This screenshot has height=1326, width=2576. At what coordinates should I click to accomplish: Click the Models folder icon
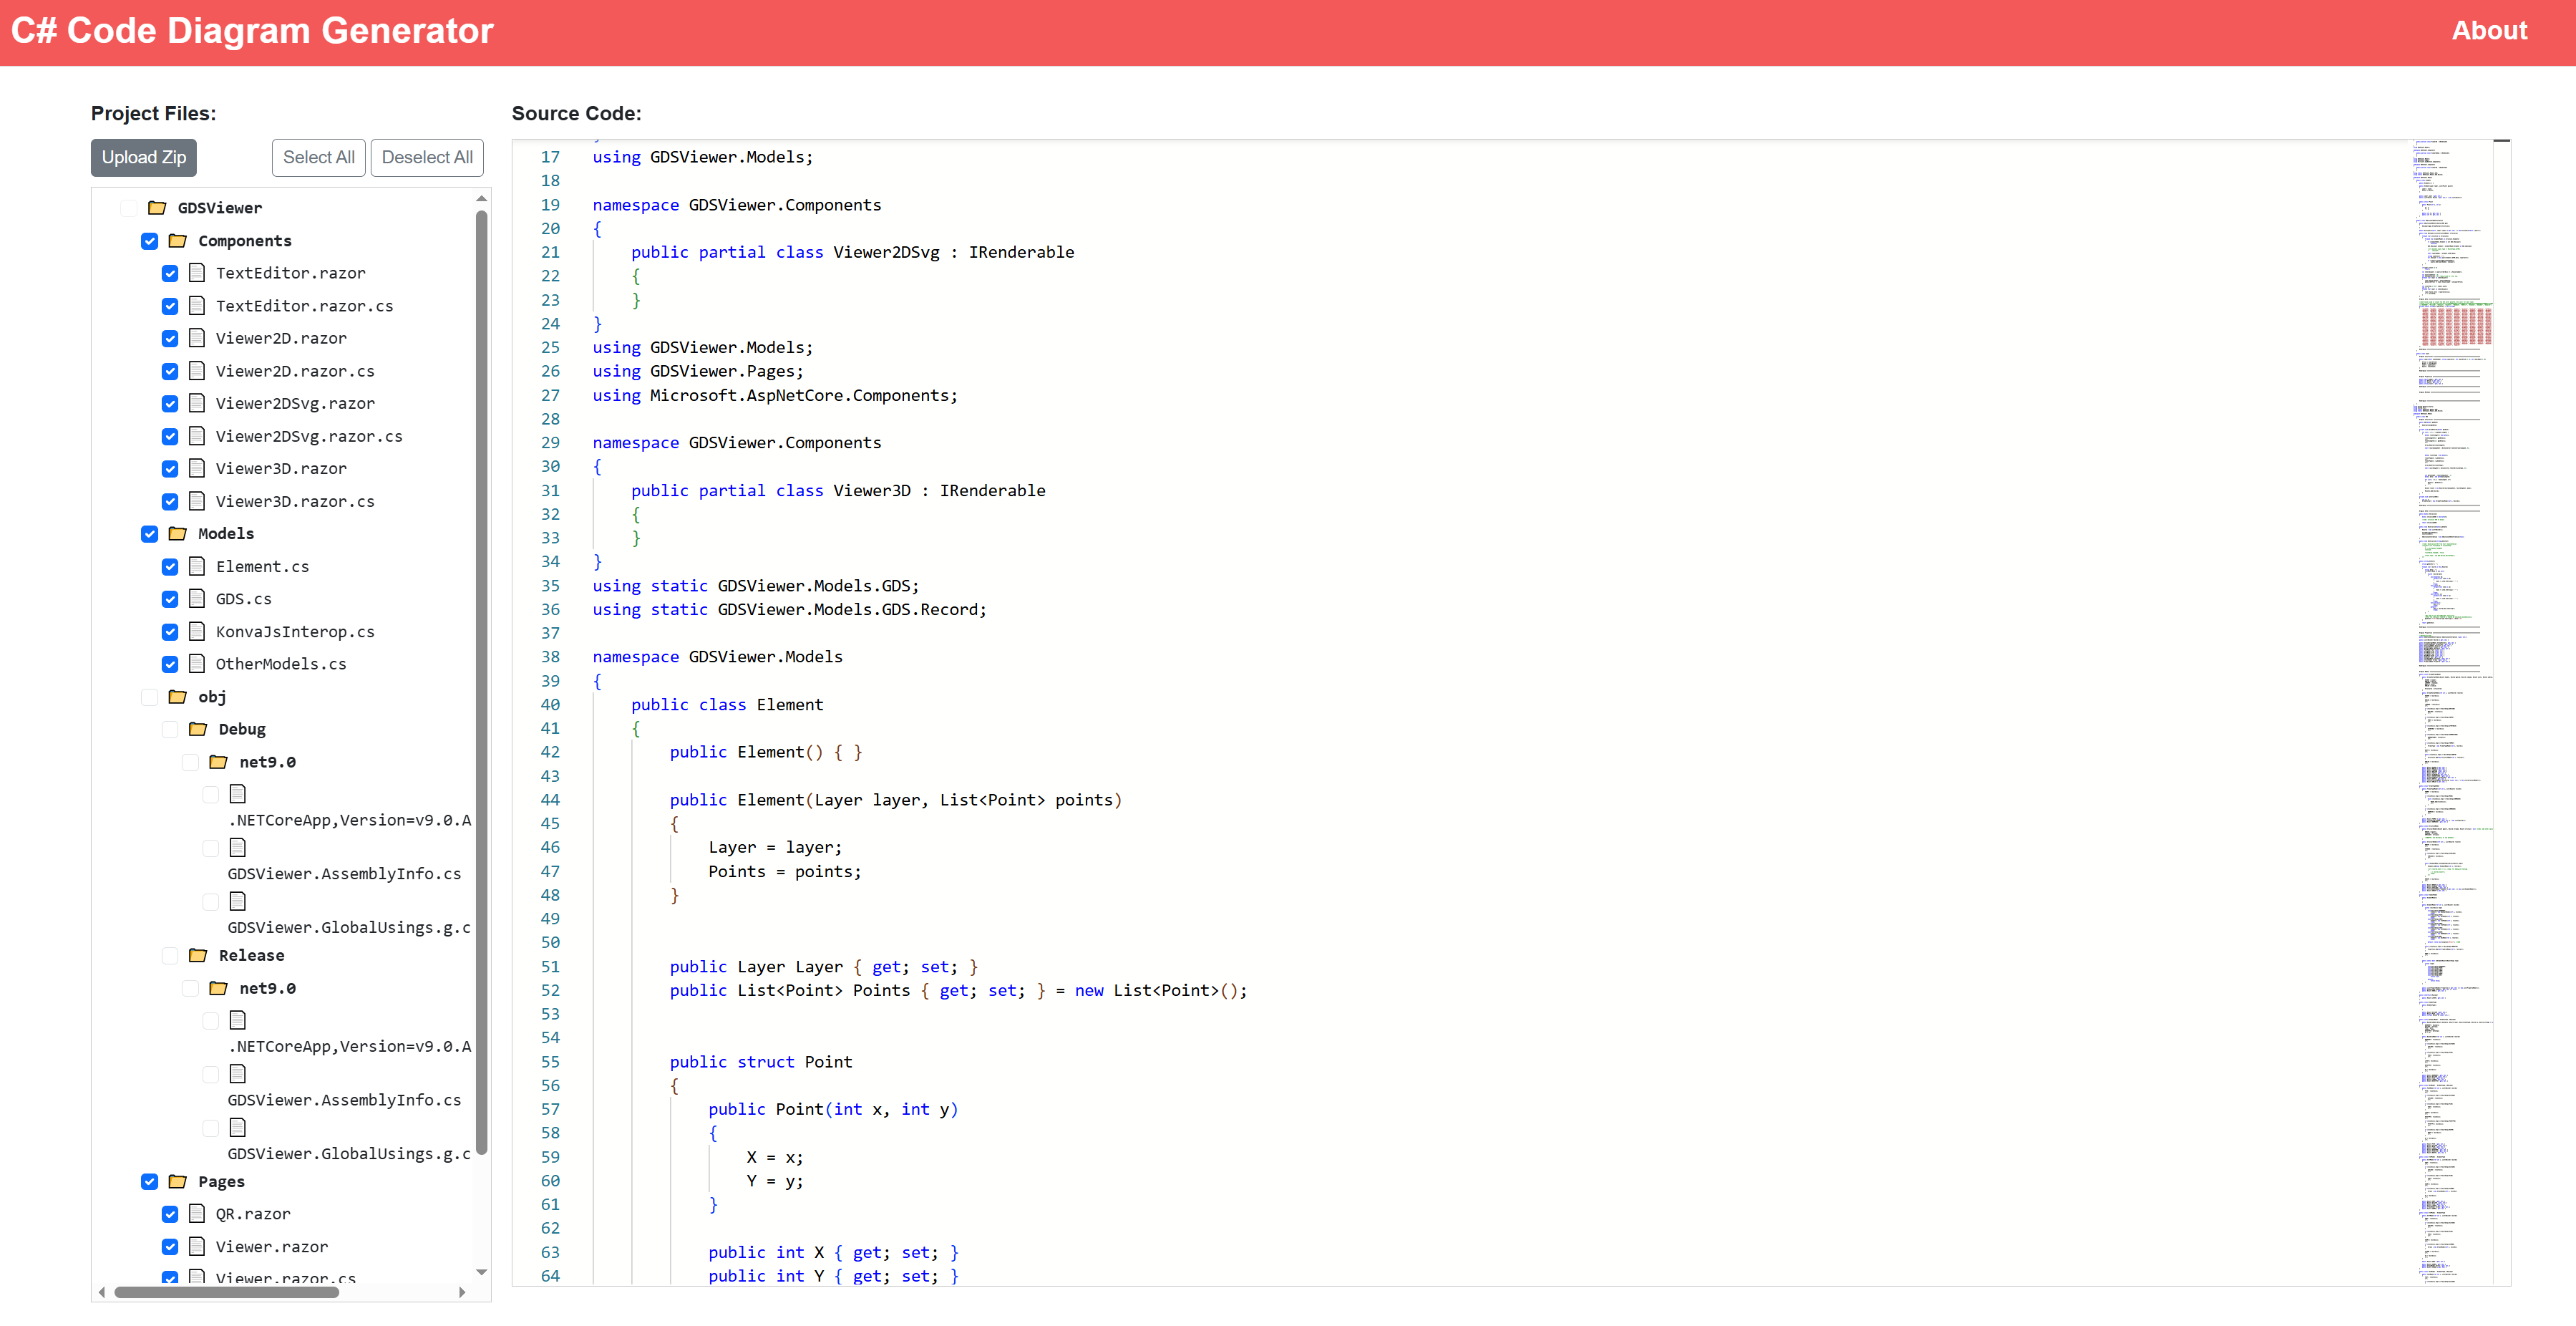point(178,534)
